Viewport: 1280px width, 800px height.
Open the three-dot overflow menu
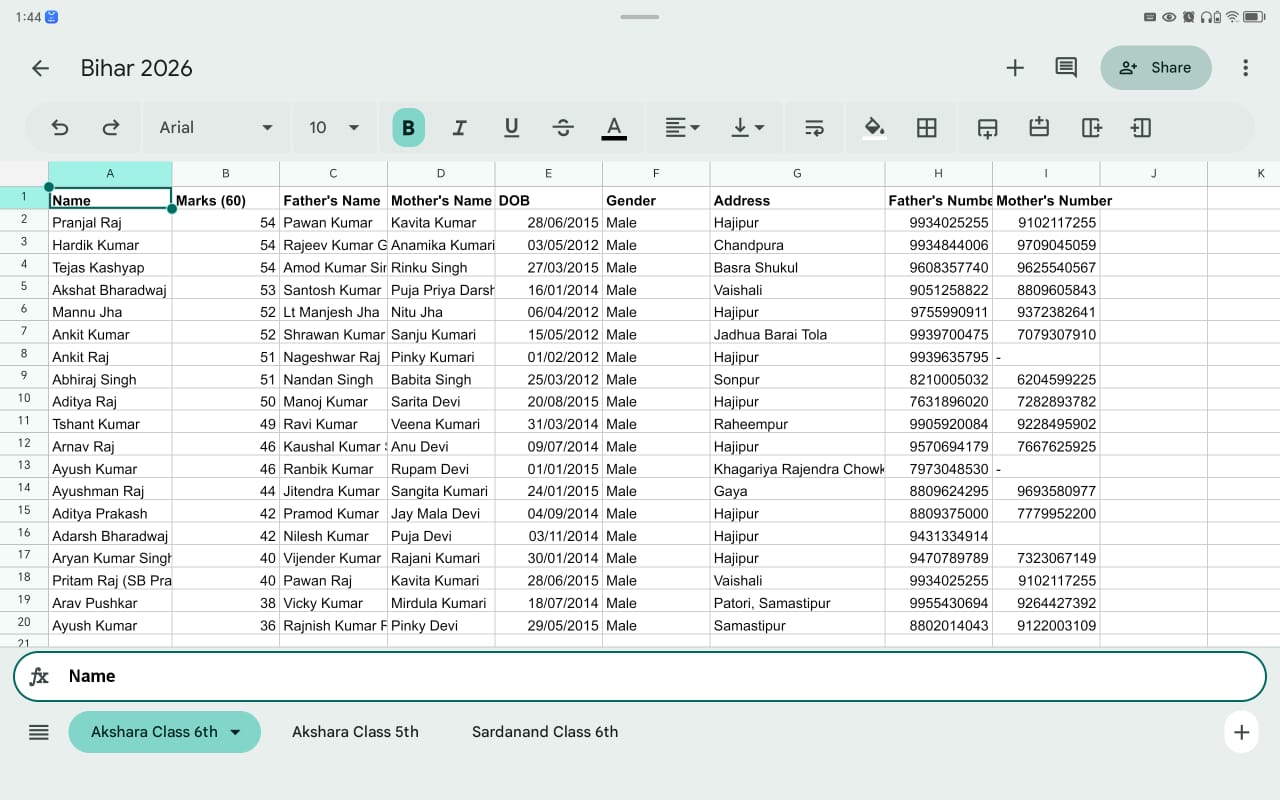click(x=1245, y=68)
